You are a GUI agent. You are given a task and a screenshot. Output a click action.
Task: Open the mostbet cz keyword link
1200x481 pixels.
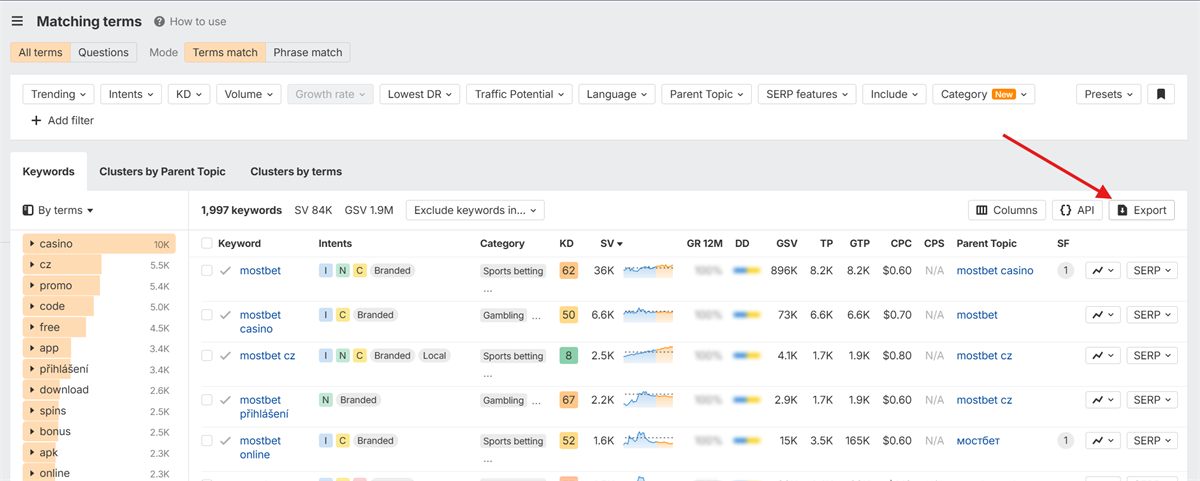coord(267,355)
